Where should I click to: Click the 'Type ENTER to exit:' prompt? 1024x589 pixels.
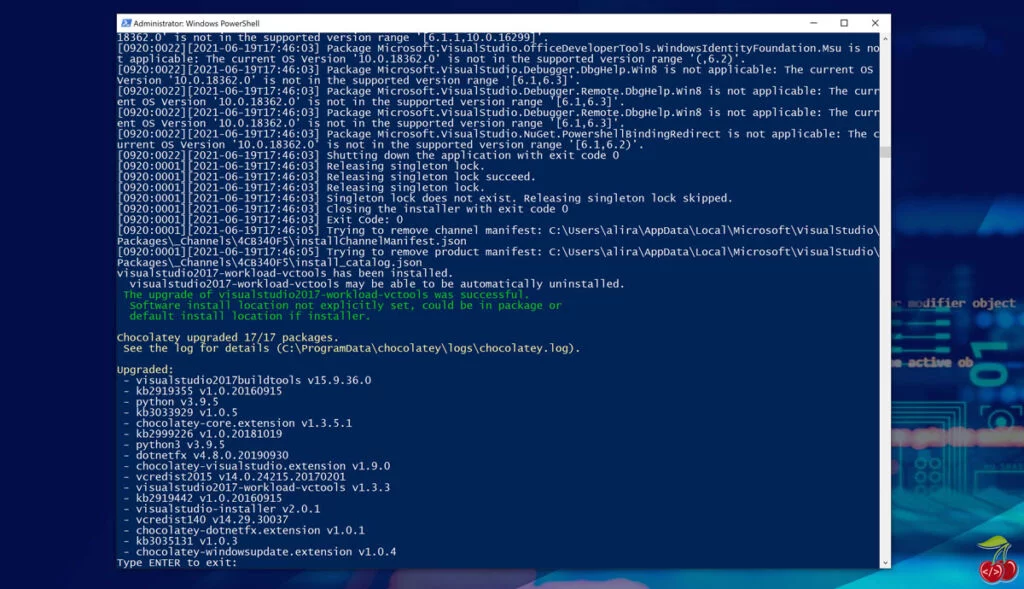(x=177, y=562)
